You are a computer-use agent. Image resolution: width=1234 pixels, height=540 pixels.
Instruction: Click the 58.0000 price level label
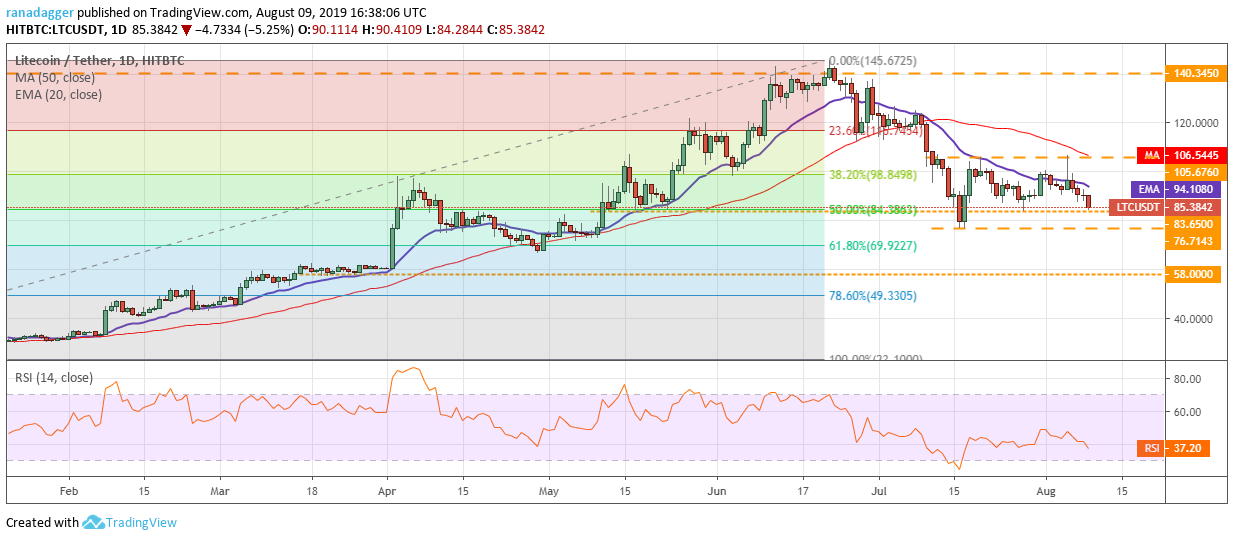(1192, 273)
